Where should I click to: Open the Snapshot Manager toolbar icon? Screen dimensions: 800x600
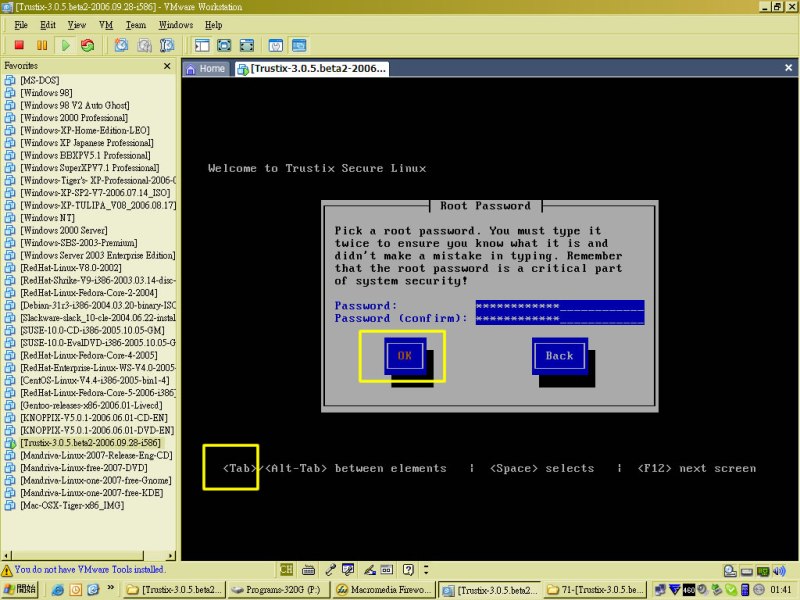167,45
